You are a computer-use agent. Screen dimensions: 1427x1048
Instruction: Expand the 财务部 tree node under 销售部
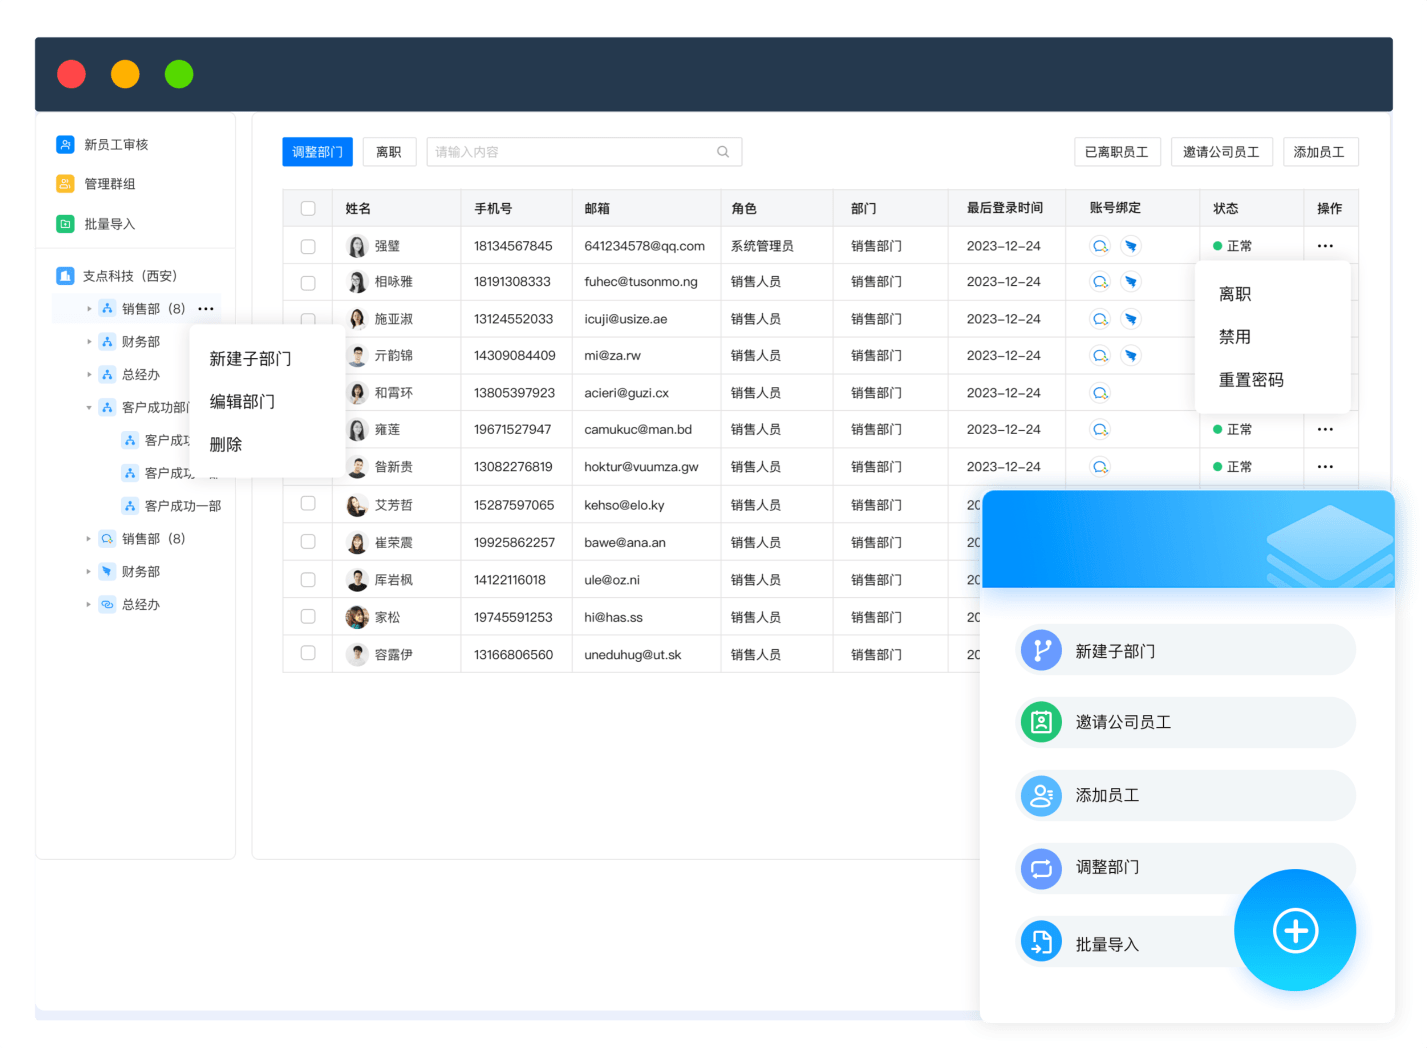[89, 342]
